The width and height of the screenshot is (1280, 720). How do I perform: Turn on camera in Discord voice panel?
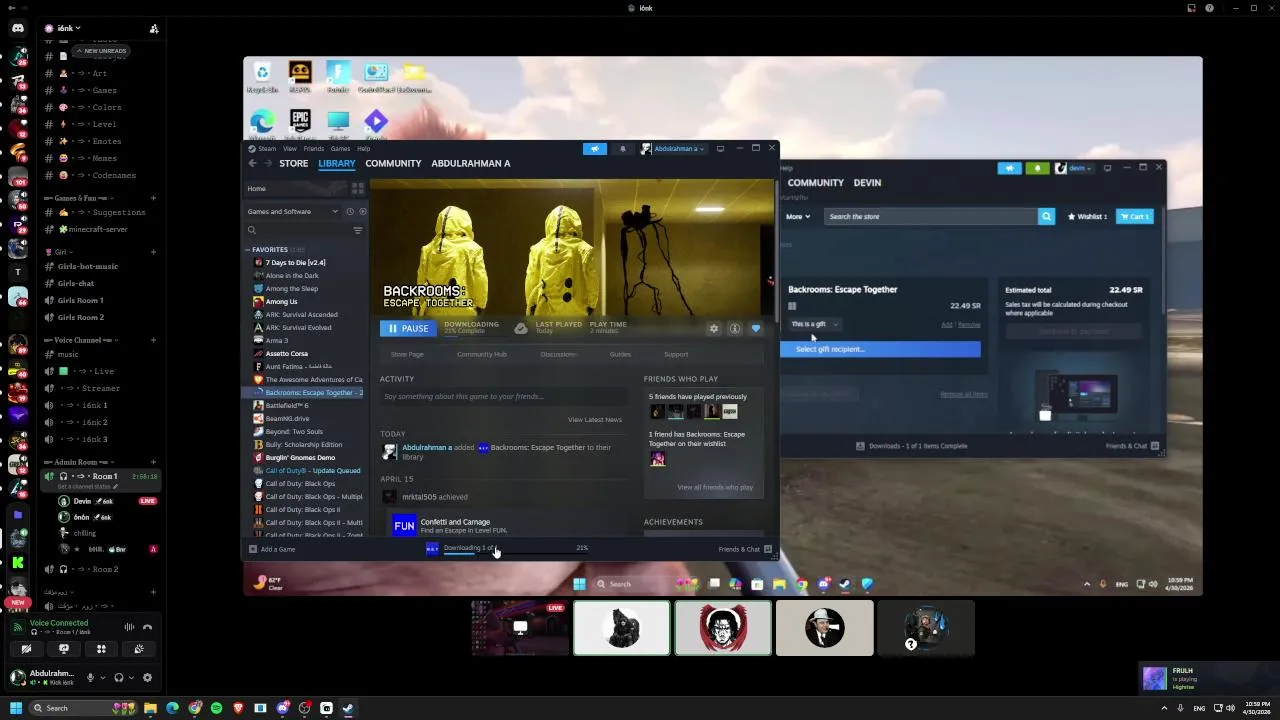click(26, 649)
